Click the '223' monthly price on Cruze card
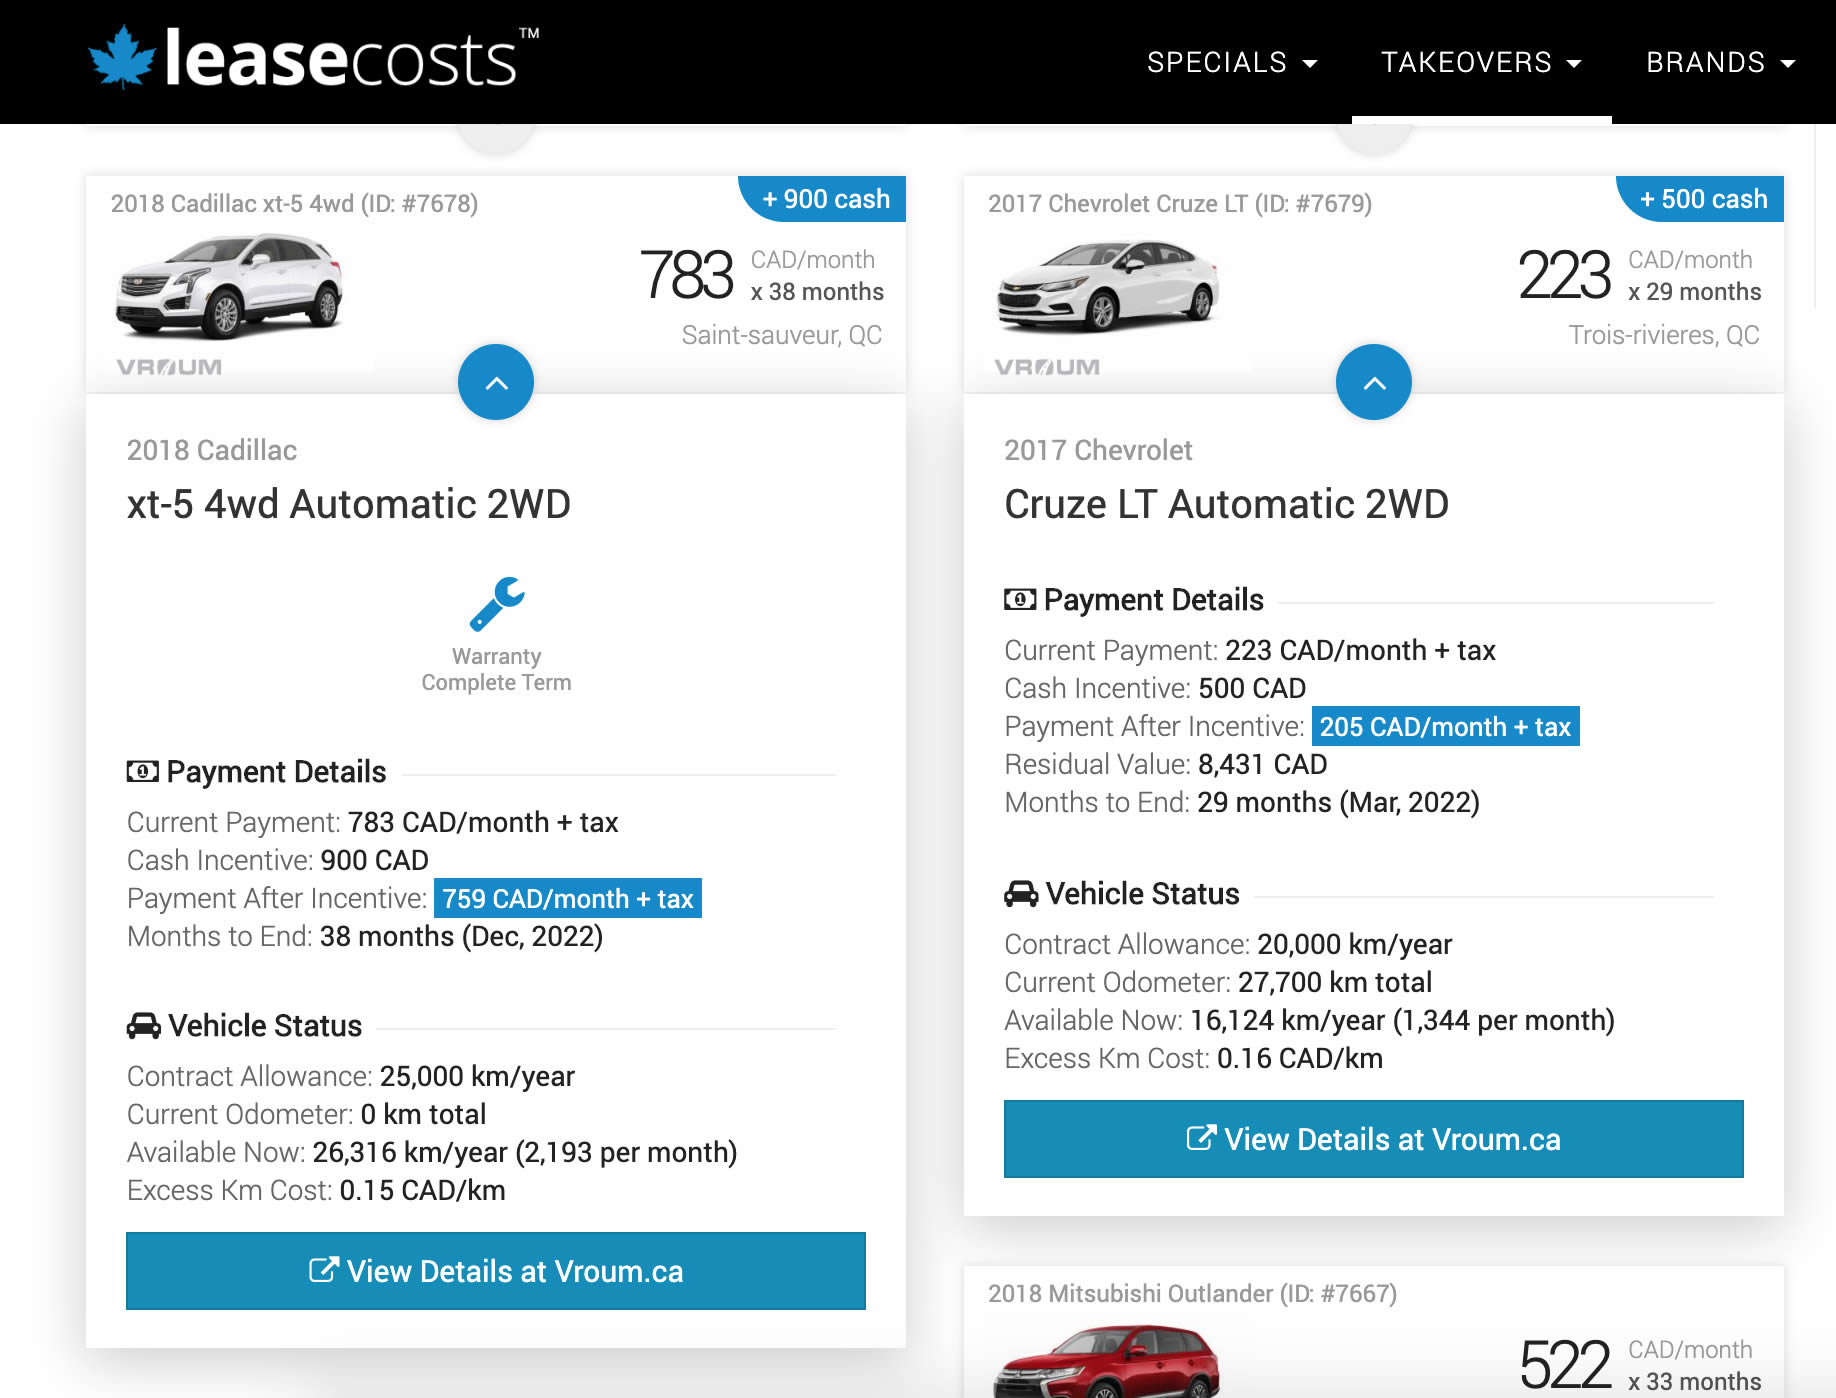 [1564, 275]
